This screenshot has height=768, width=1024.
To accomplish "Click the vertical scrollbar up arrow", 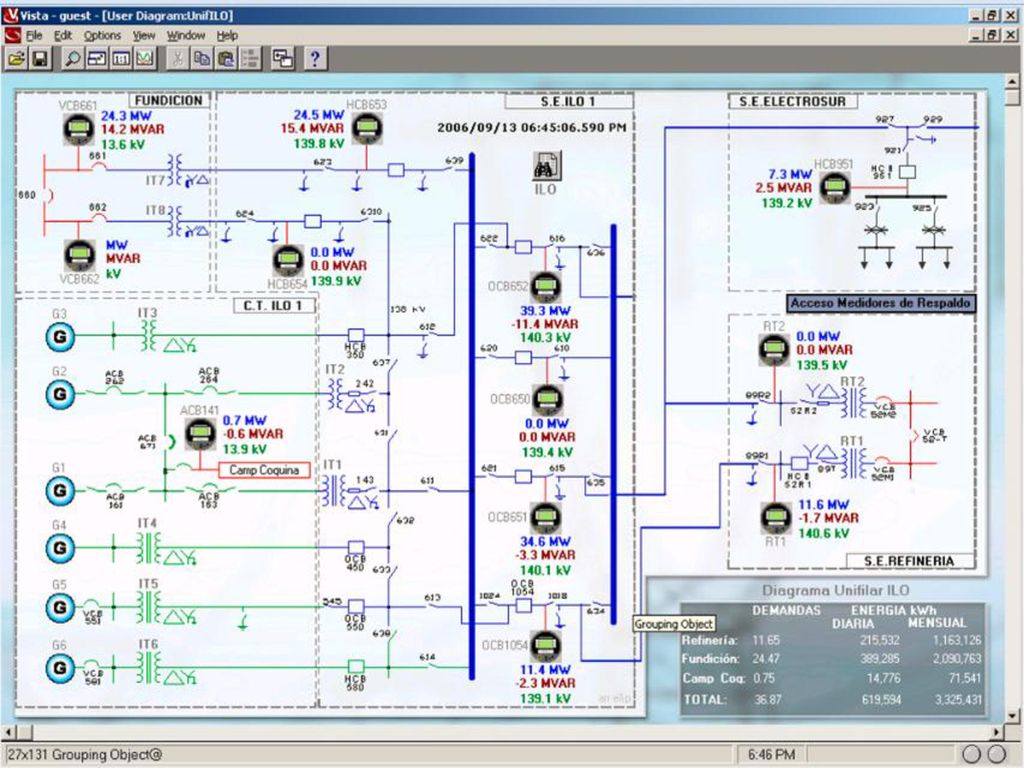I will [1013, 82].
